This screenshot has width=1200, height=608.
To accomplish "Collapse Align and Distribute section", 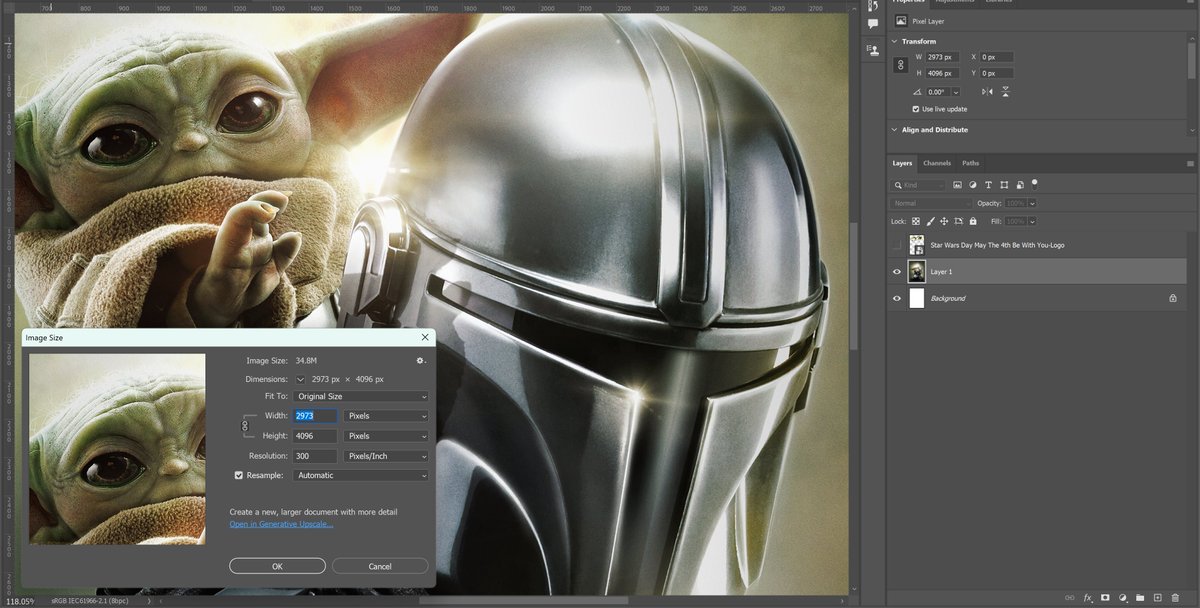I will coord(895,129).
